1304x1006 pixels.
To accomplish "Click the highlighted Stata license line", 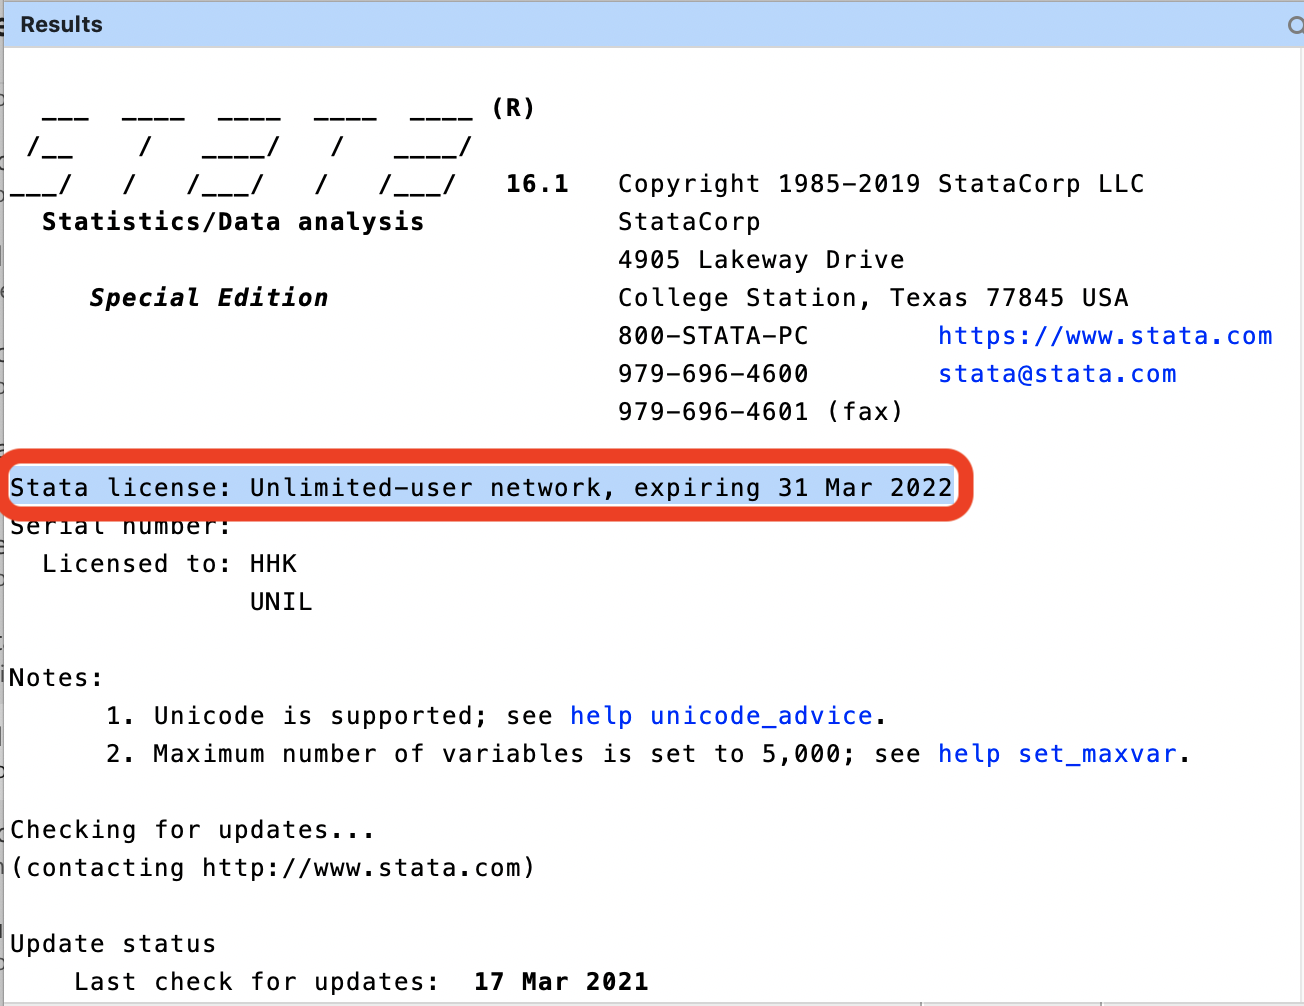I will pos(481,488).
